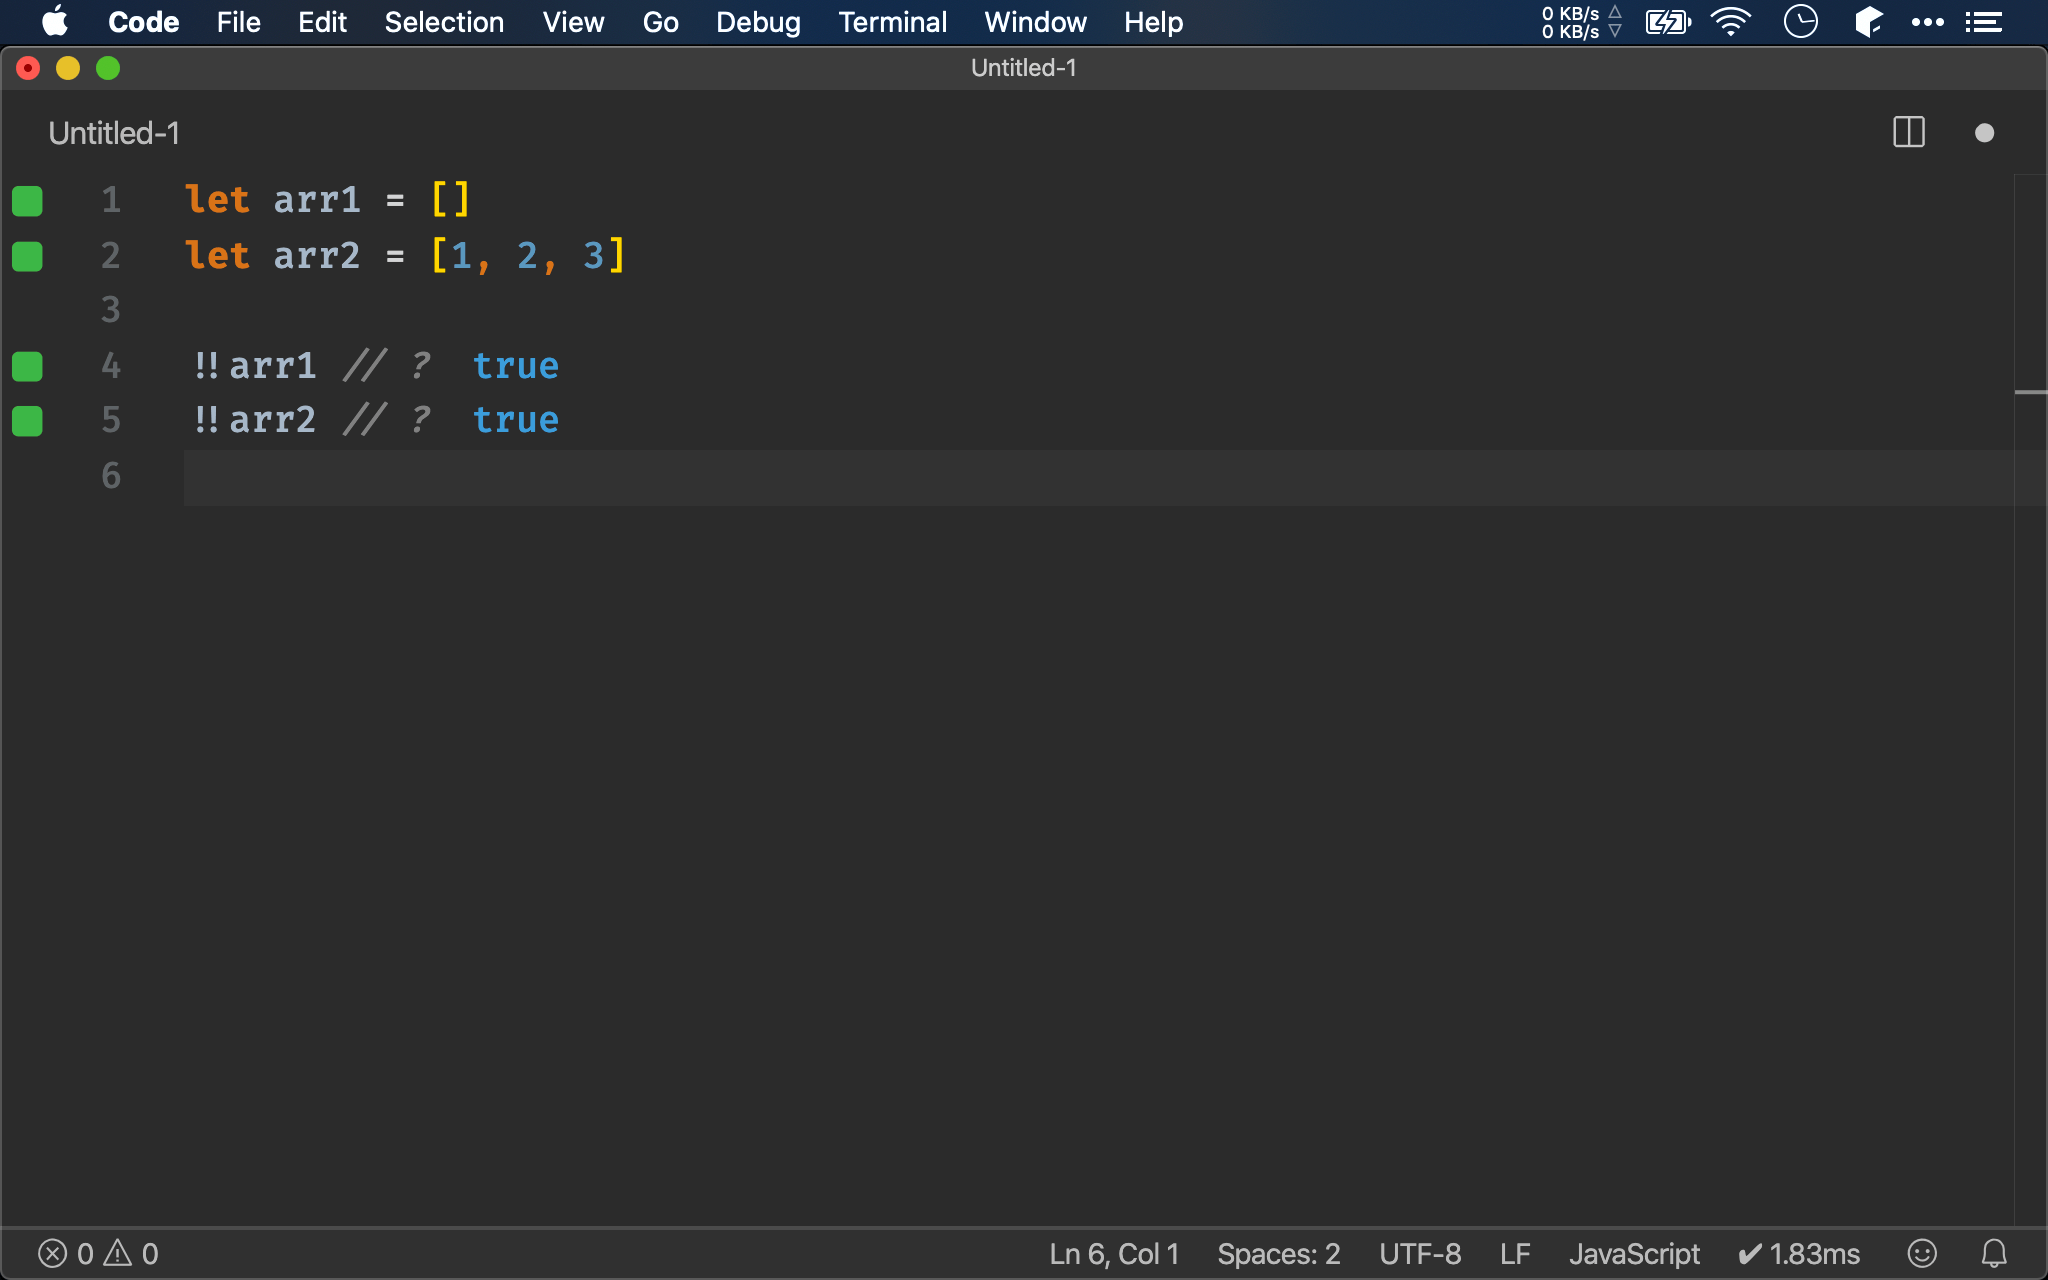Viewport: 2048px width, 1280px height.
Task: Open the Debug menu
Action: point(758,22)
